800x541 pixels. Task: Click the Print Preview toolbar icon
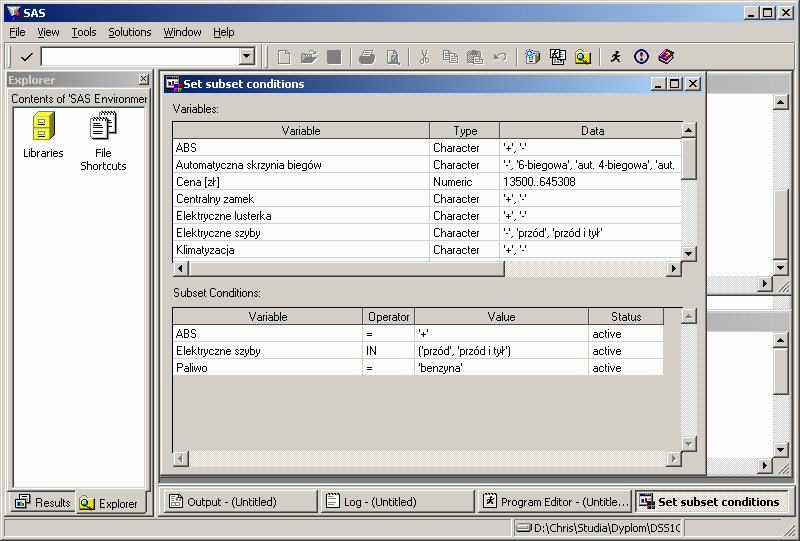coord(393,57)
